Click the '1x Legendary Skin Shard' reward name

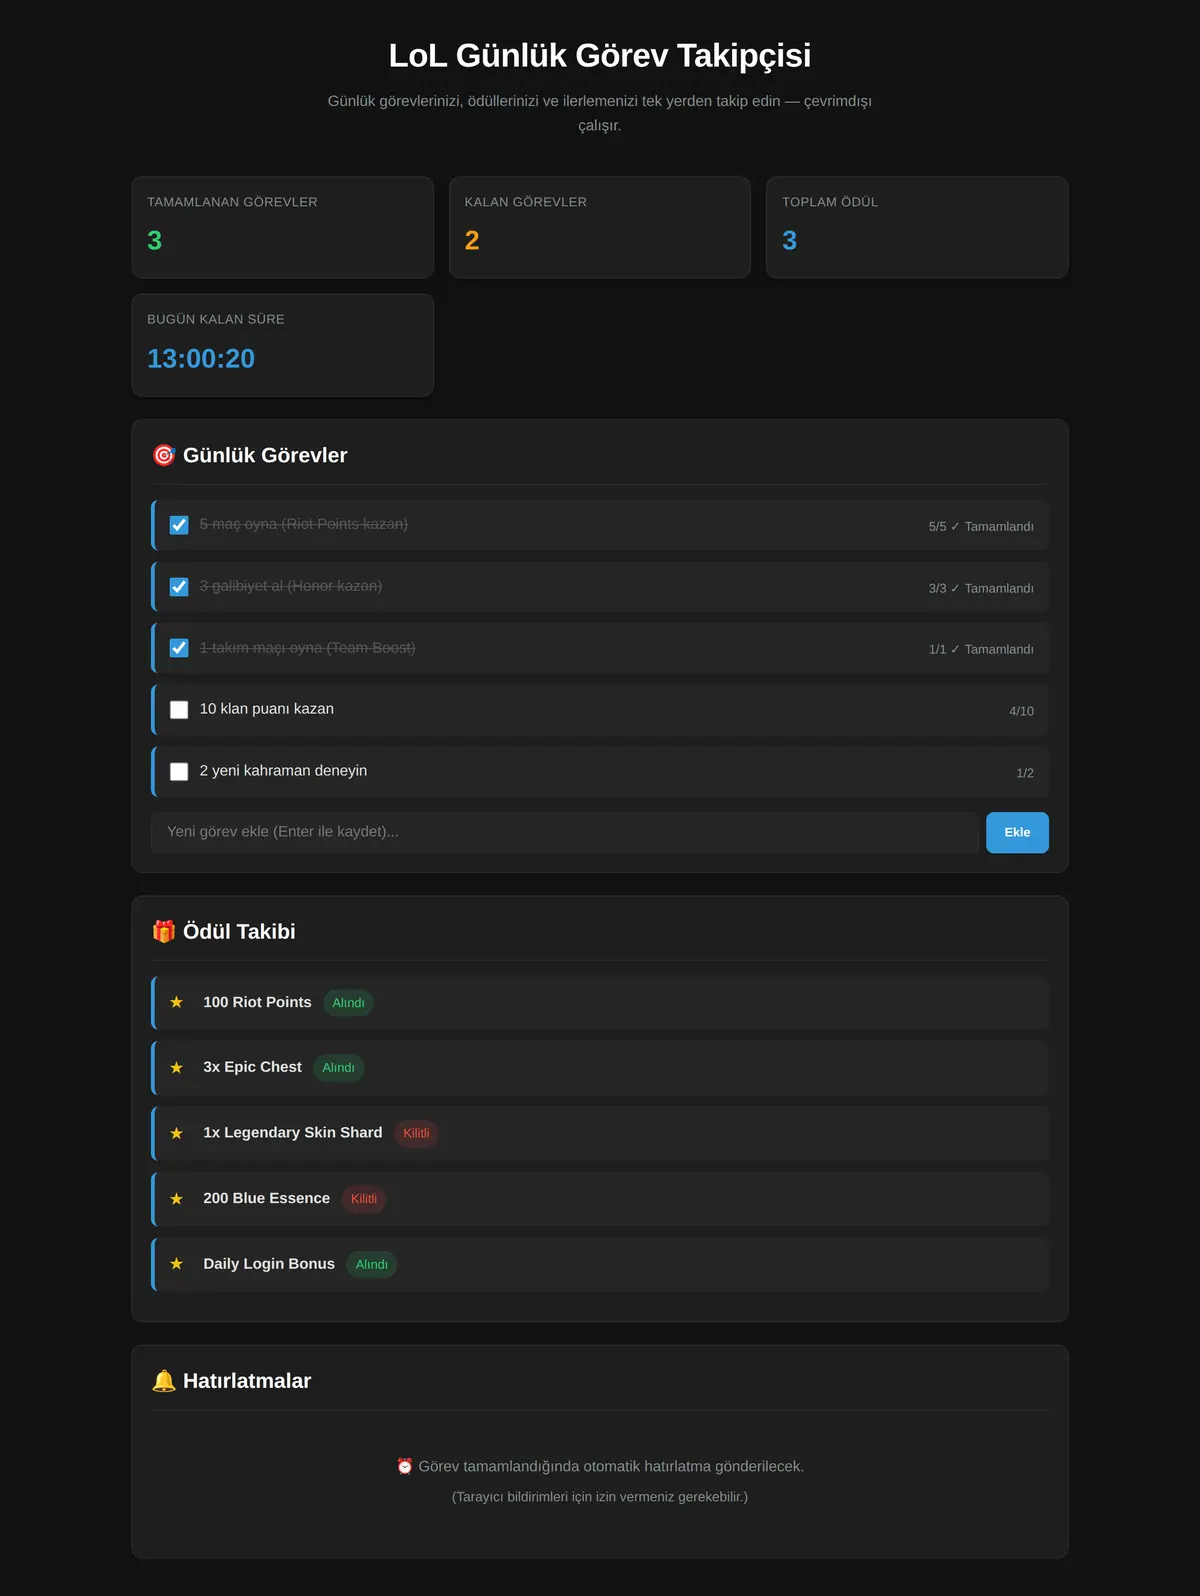pyautogui.click(x=293, y=1132)
